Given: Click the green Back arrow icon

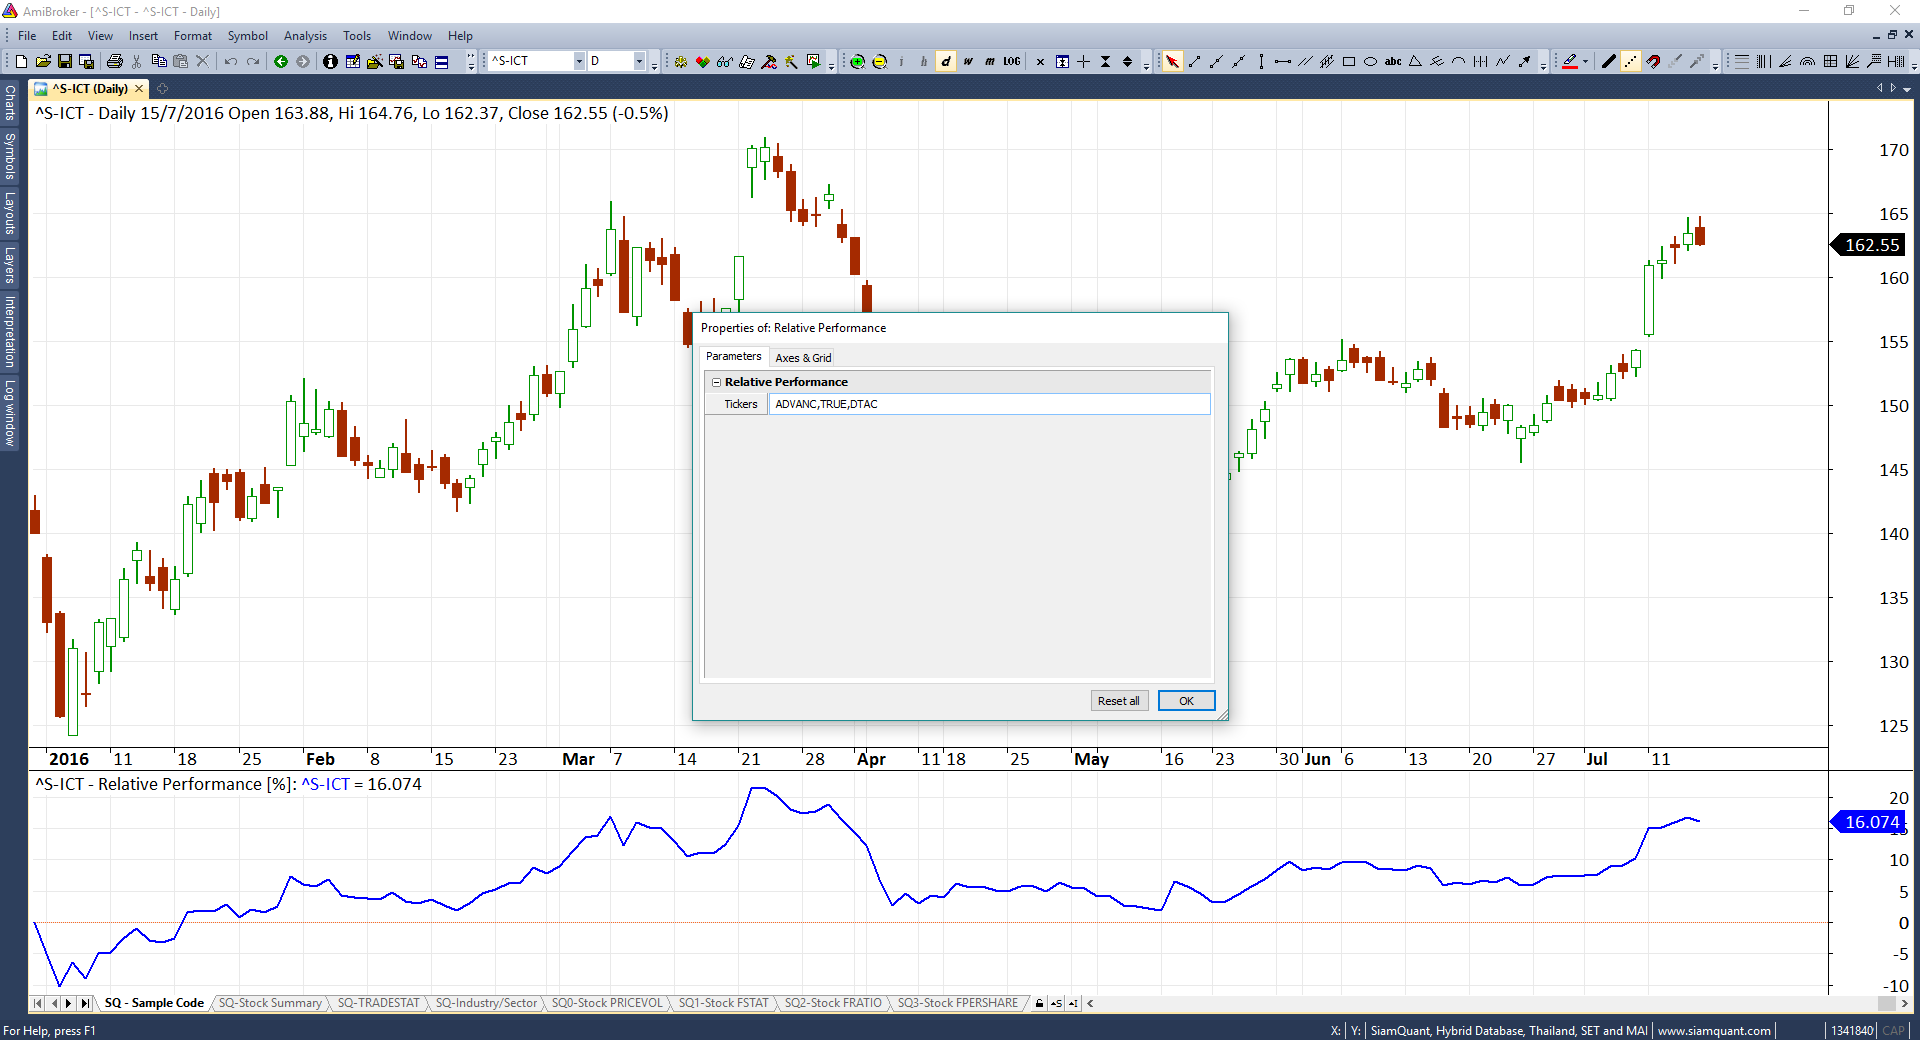Looking at the screenshot, I should point(281,62).
